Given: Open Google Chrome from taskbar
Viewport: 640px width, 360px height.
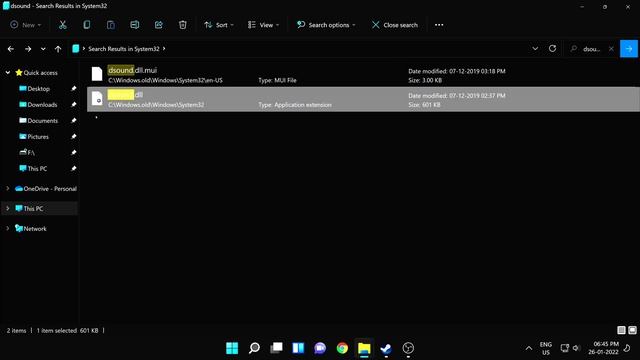Looking at the screenshot, I should coord(342,348).
